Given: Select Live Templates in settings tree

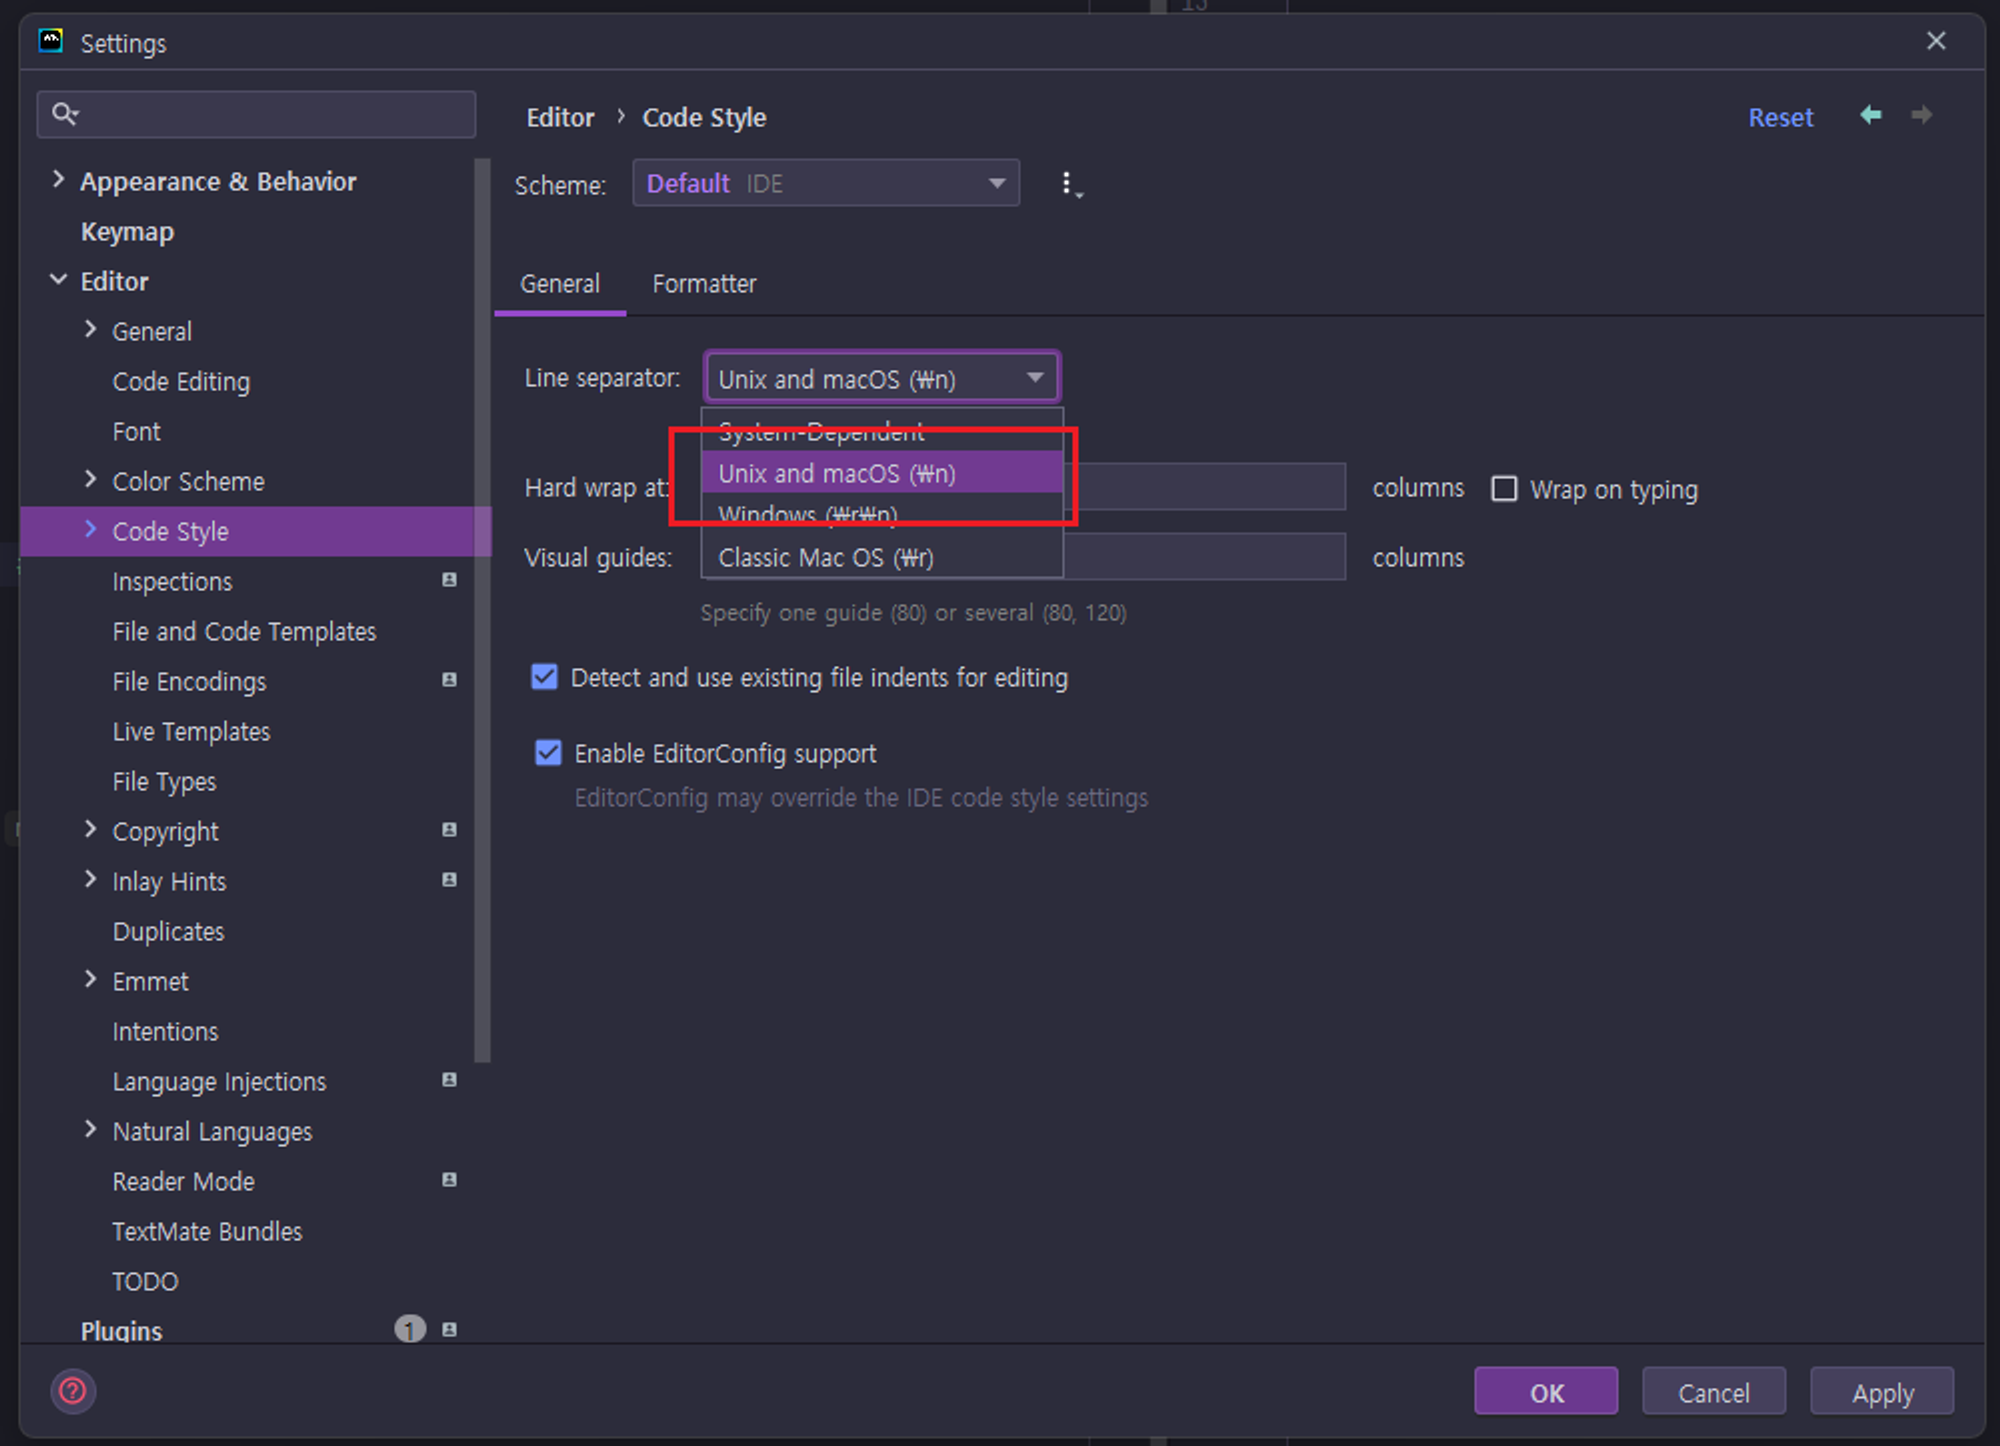Looking at the screenshot, I should pyautogui.click(x=191, y=732).
